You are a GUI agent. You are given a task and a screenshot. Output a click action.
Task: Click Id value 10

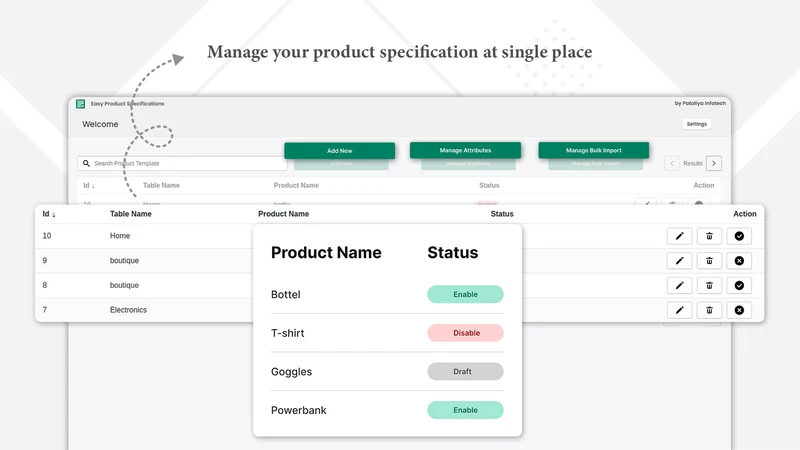47,236
